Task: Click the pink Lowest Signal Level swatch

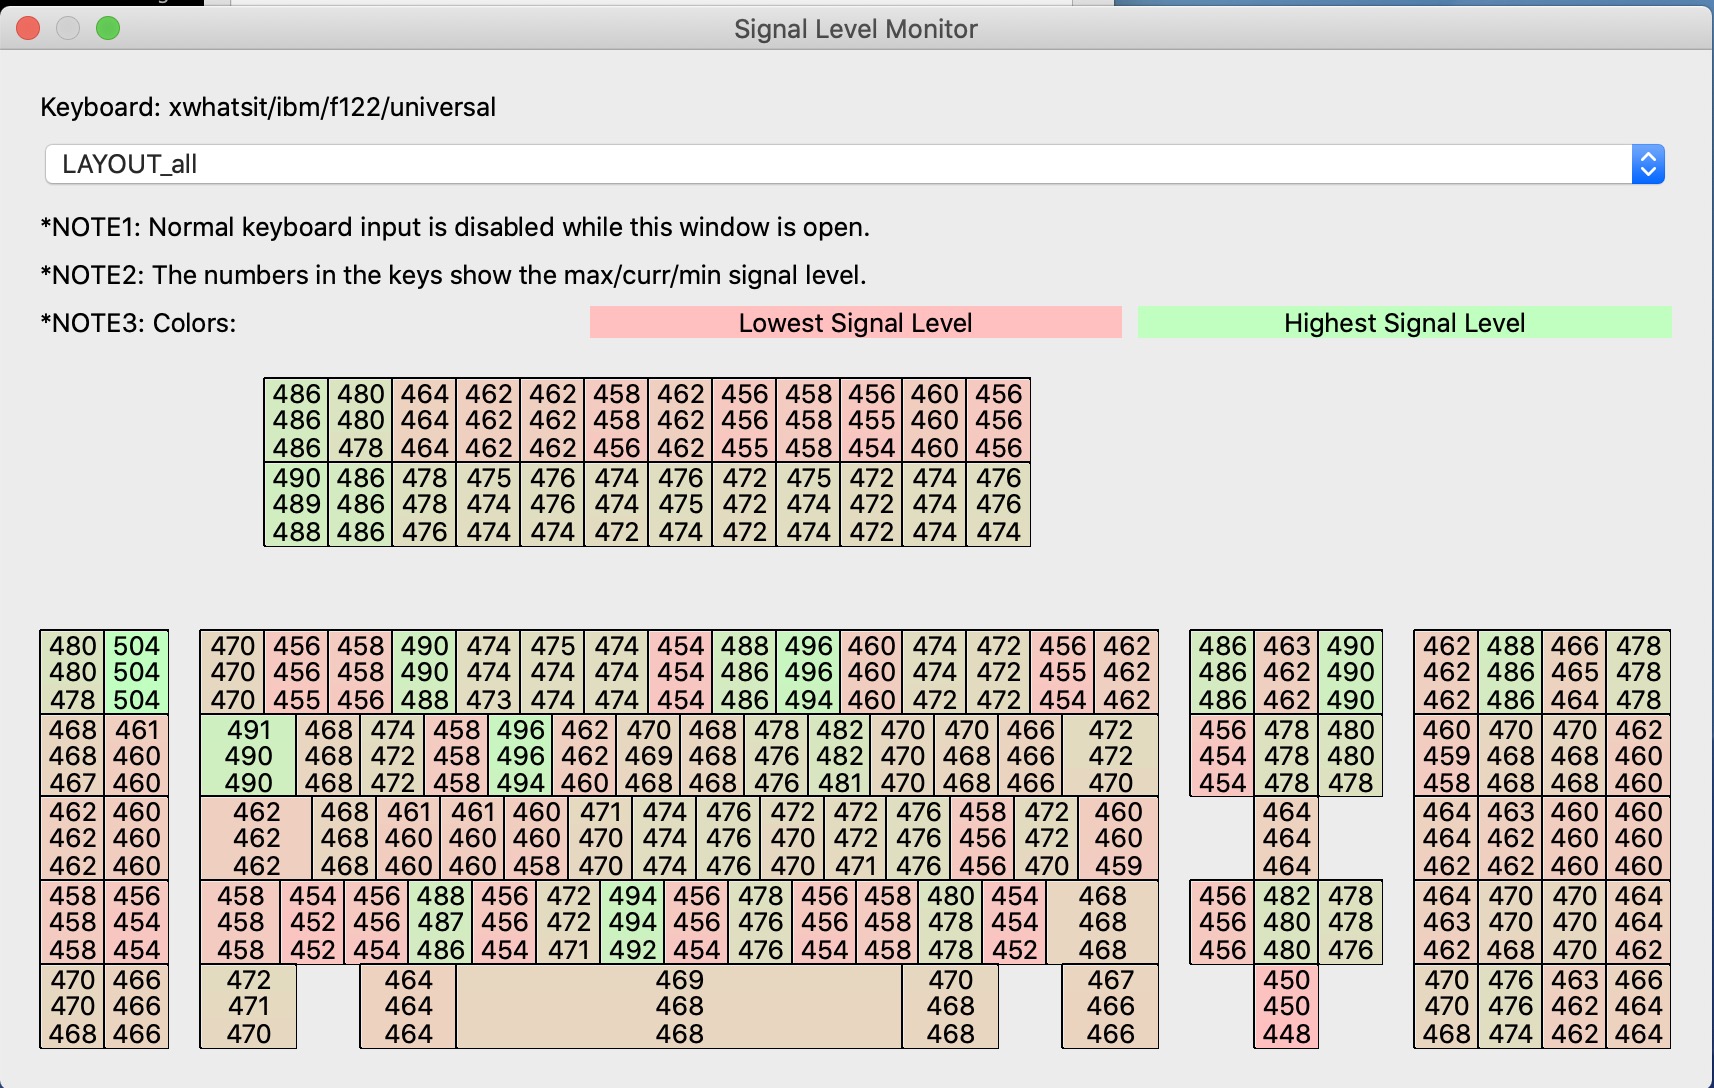Action: (855, 323)
